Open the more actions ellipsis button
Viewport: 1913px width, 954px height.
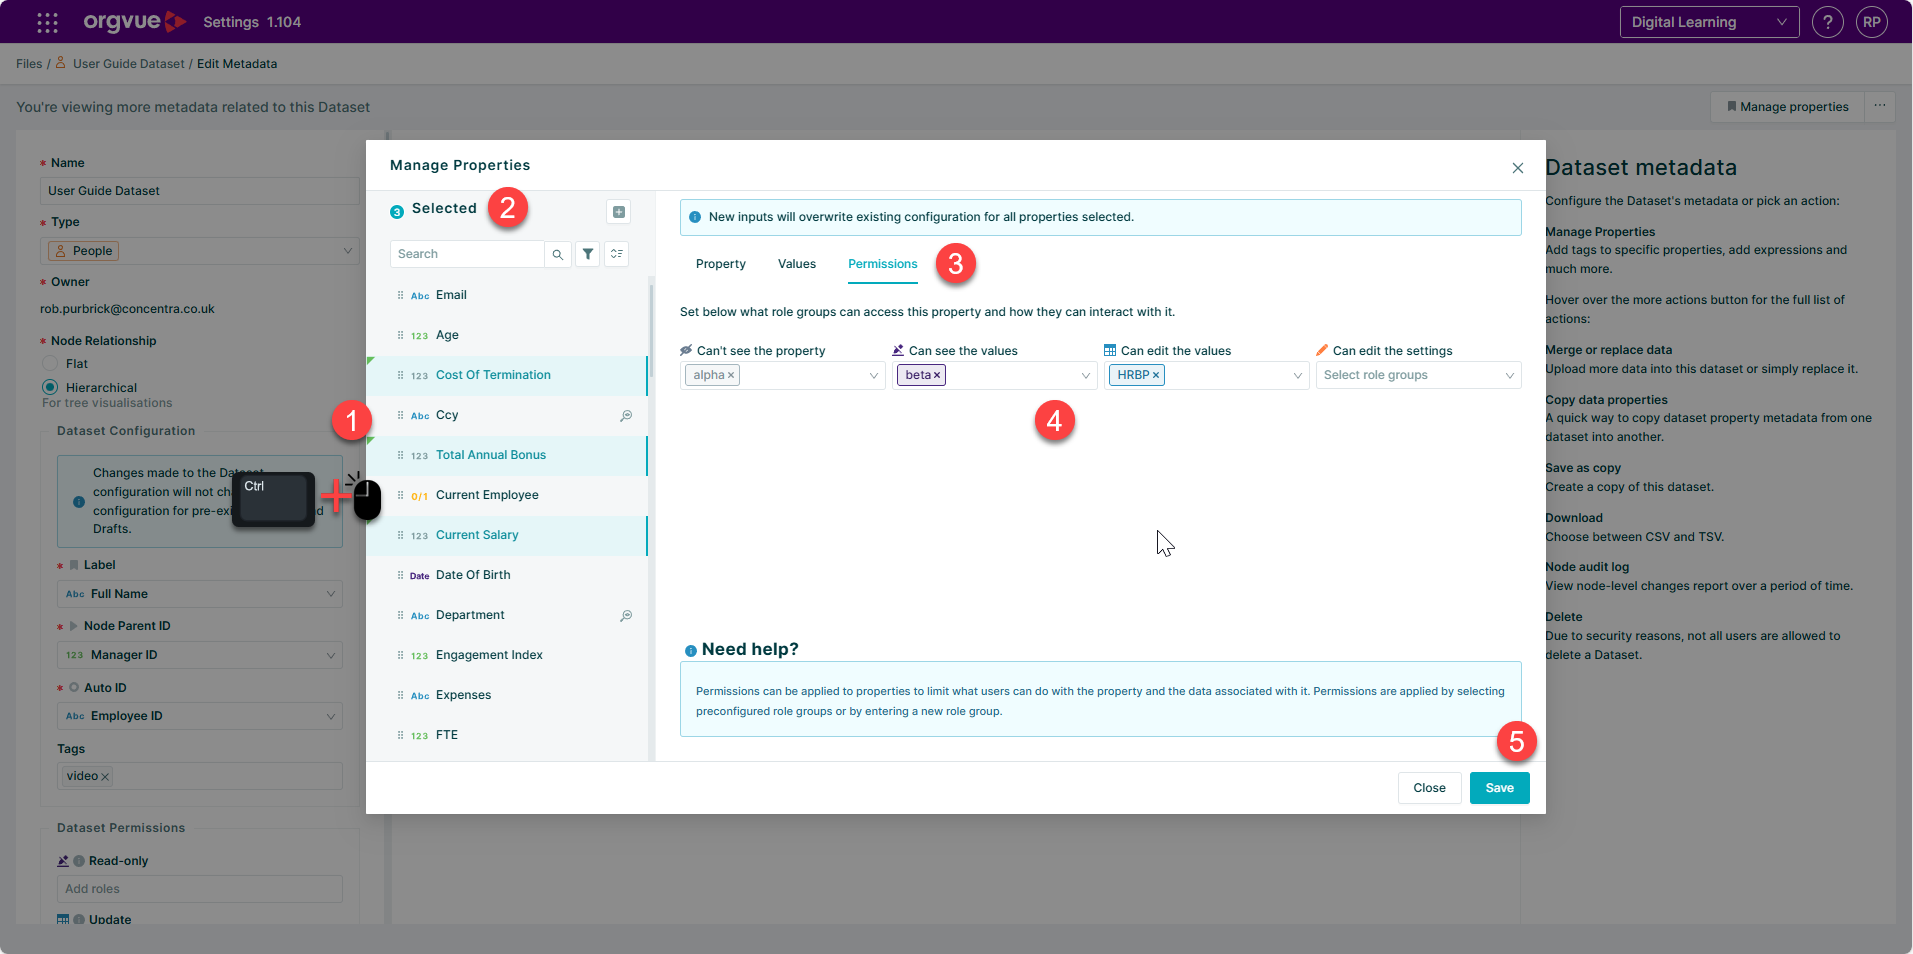pos(1880,106)
